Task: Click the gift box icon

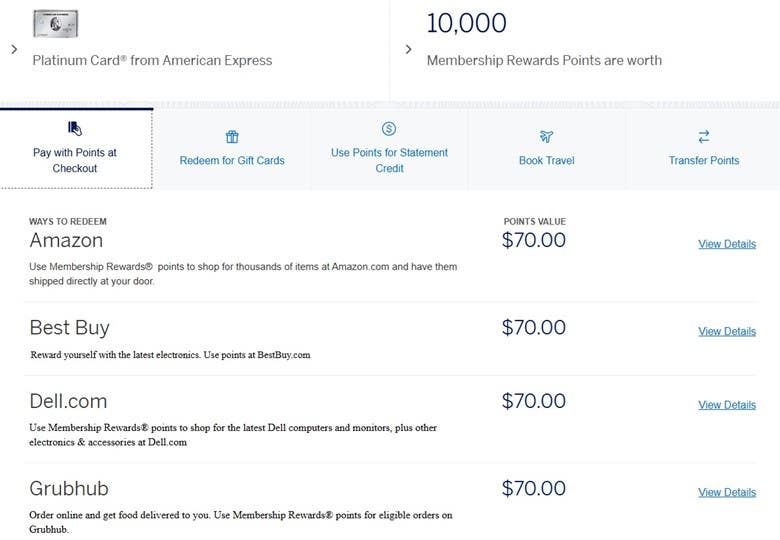Action: (232, 137)
